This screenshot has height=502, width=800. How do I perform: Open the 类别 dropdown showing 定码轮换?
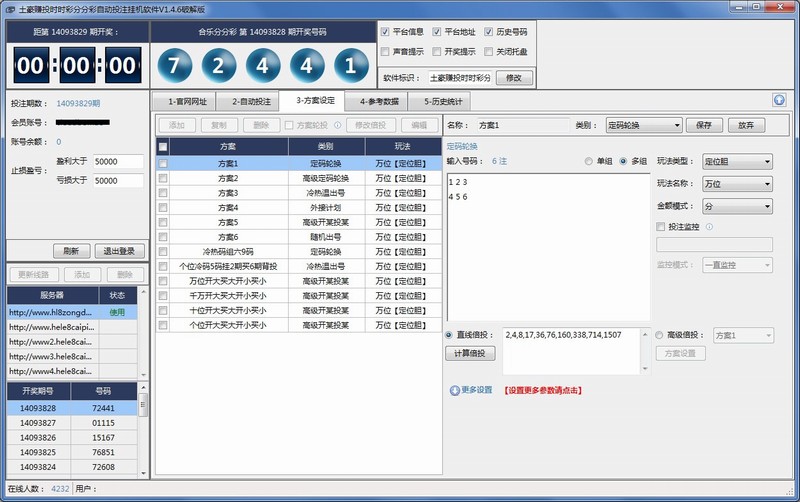[x=643, y=125]
